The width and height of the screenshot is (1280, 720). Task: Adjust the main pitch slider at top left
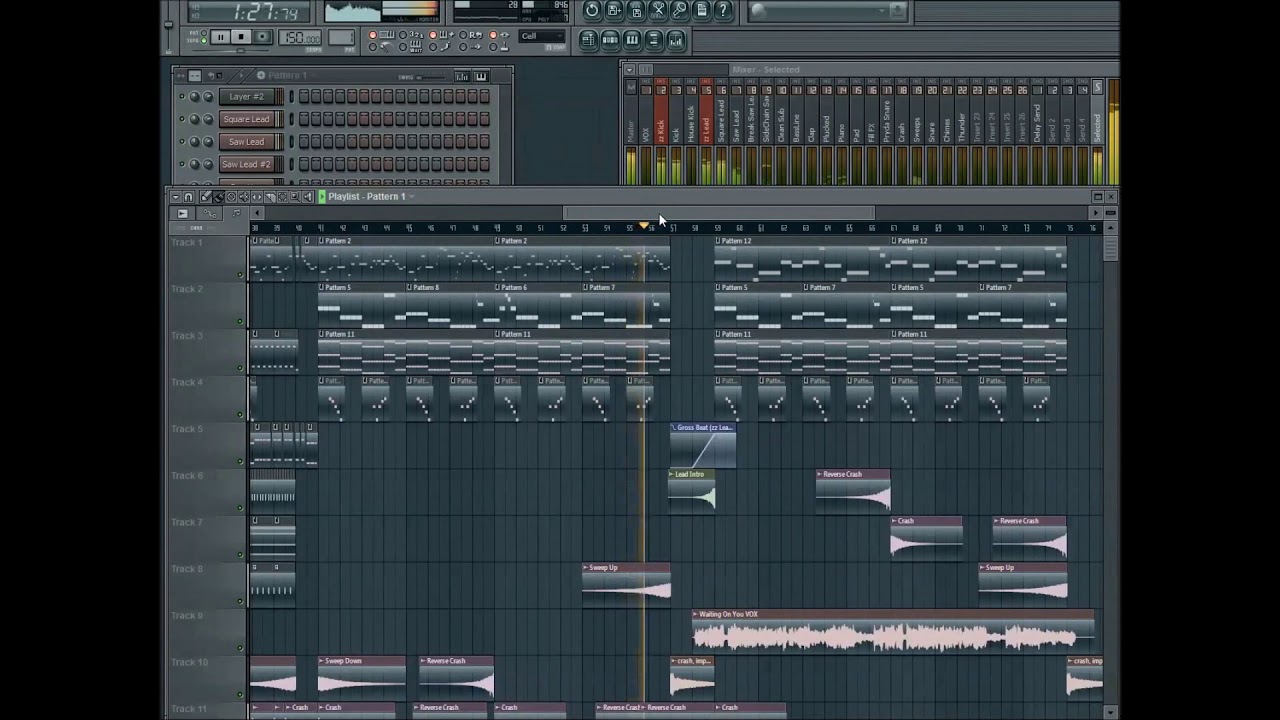click(168, 25)
